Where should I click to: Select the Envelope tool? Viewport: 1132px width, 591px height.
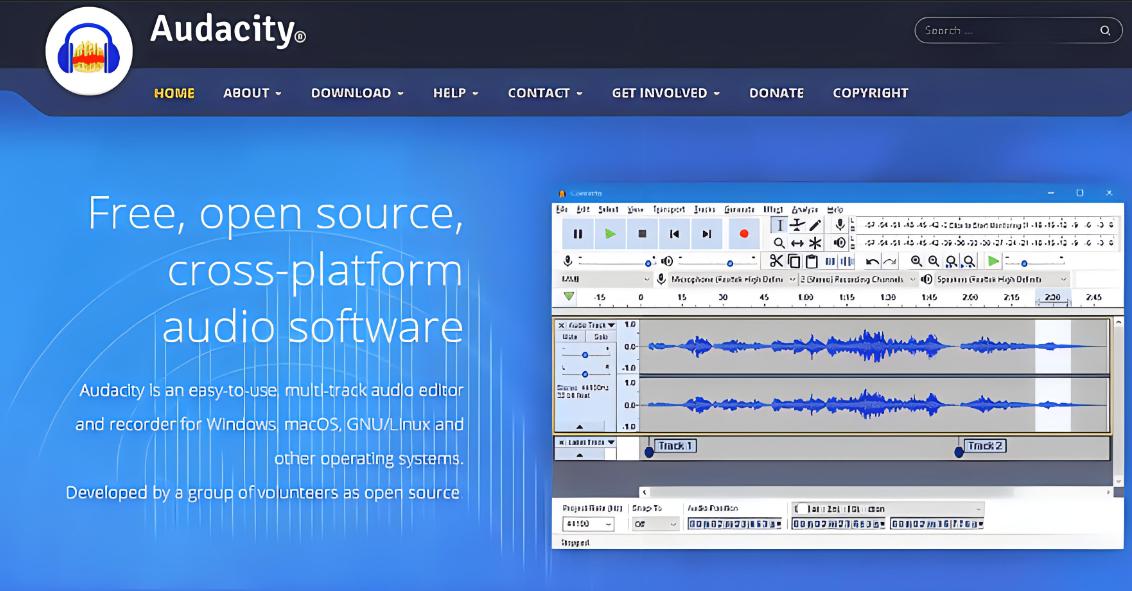click(x=797, y=225)
